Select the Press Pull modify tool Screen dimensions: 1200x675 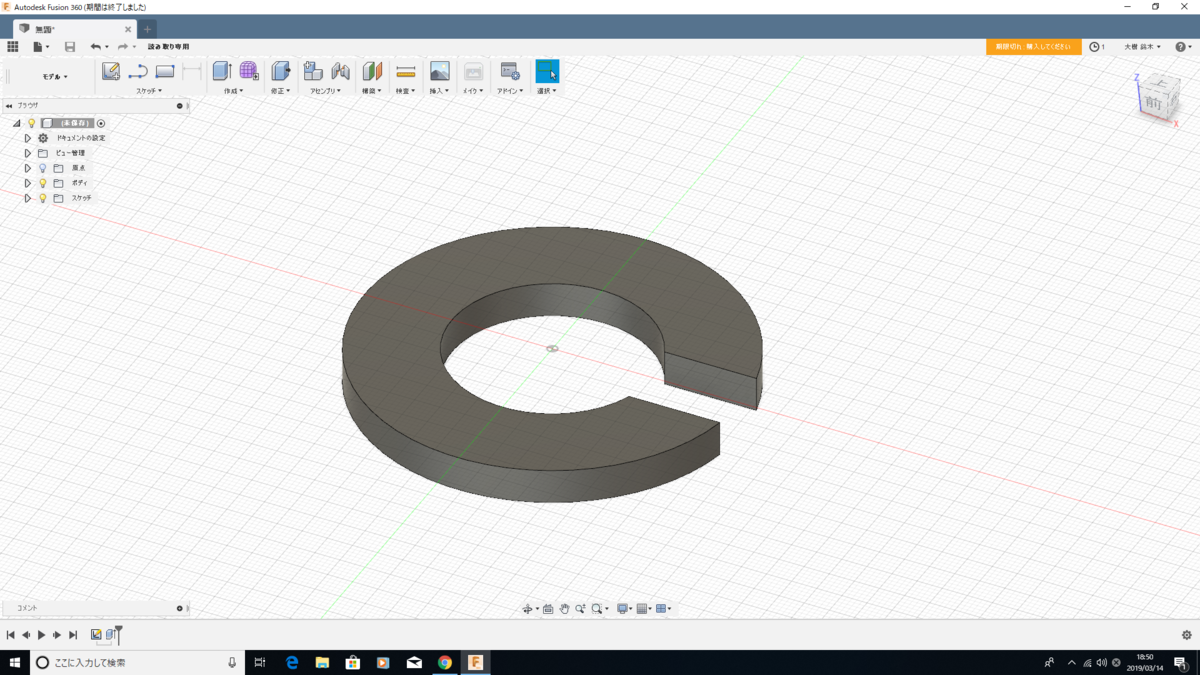[281, 71]
